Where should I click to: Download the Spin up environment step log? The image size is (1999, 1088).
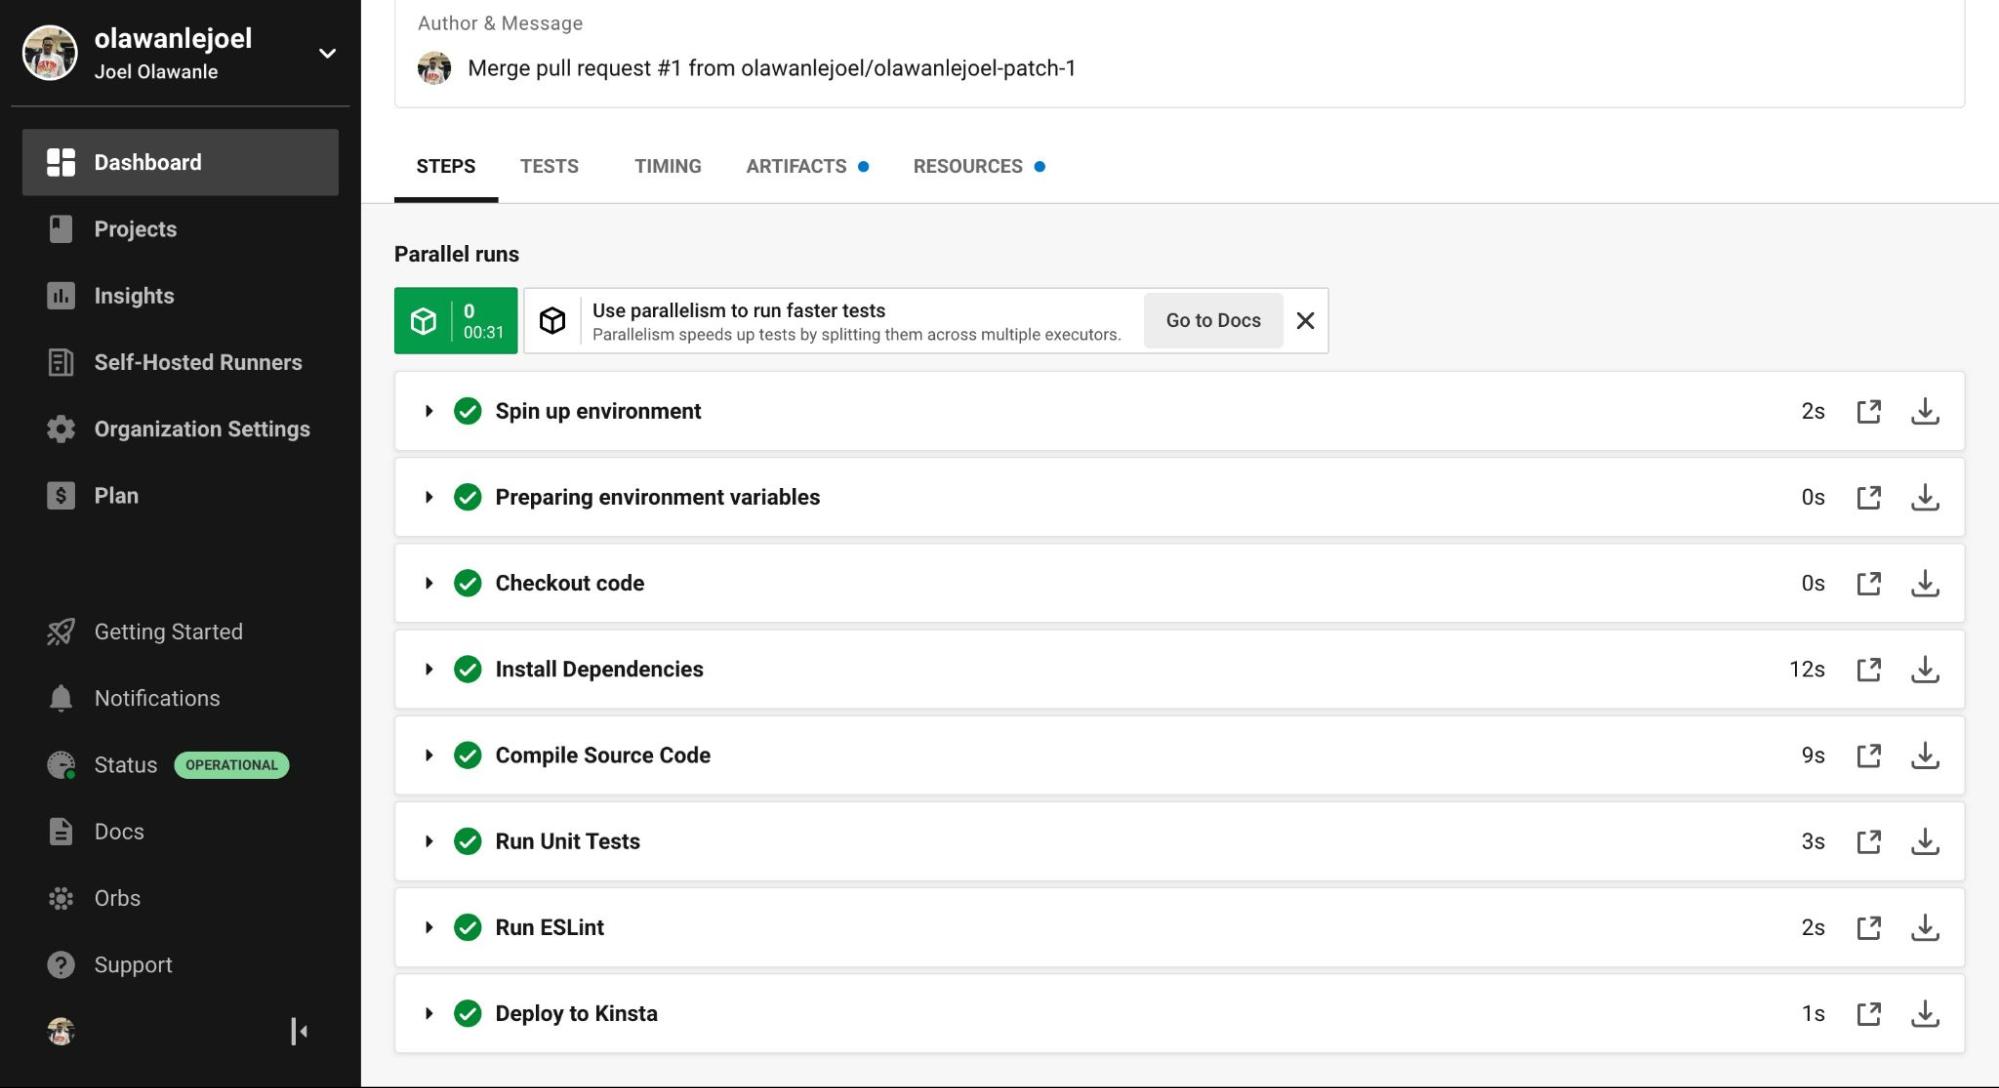point(1924,411)
